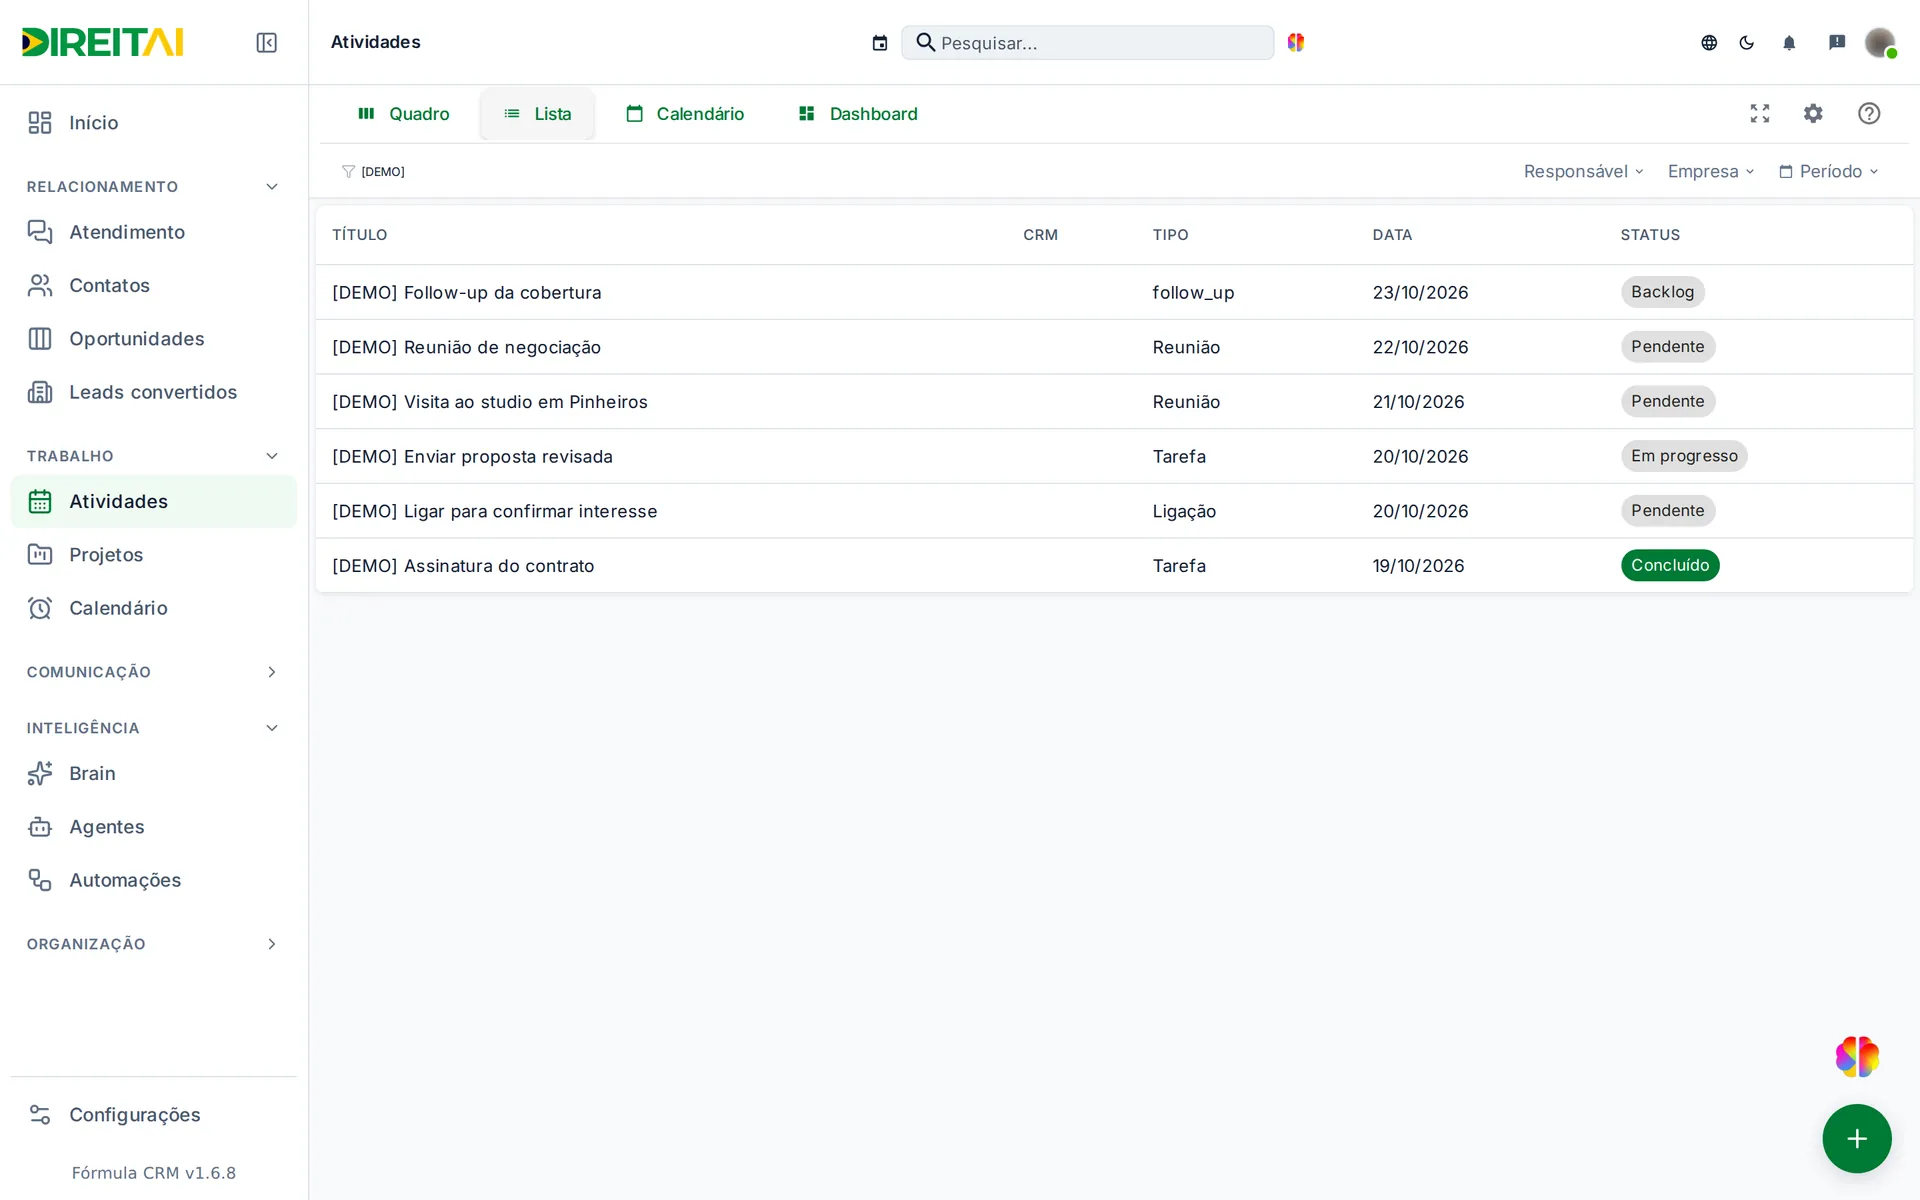Enter fullscreen view icon
Screen dimensions: 1920x1200
click(x=1760, y=113)
